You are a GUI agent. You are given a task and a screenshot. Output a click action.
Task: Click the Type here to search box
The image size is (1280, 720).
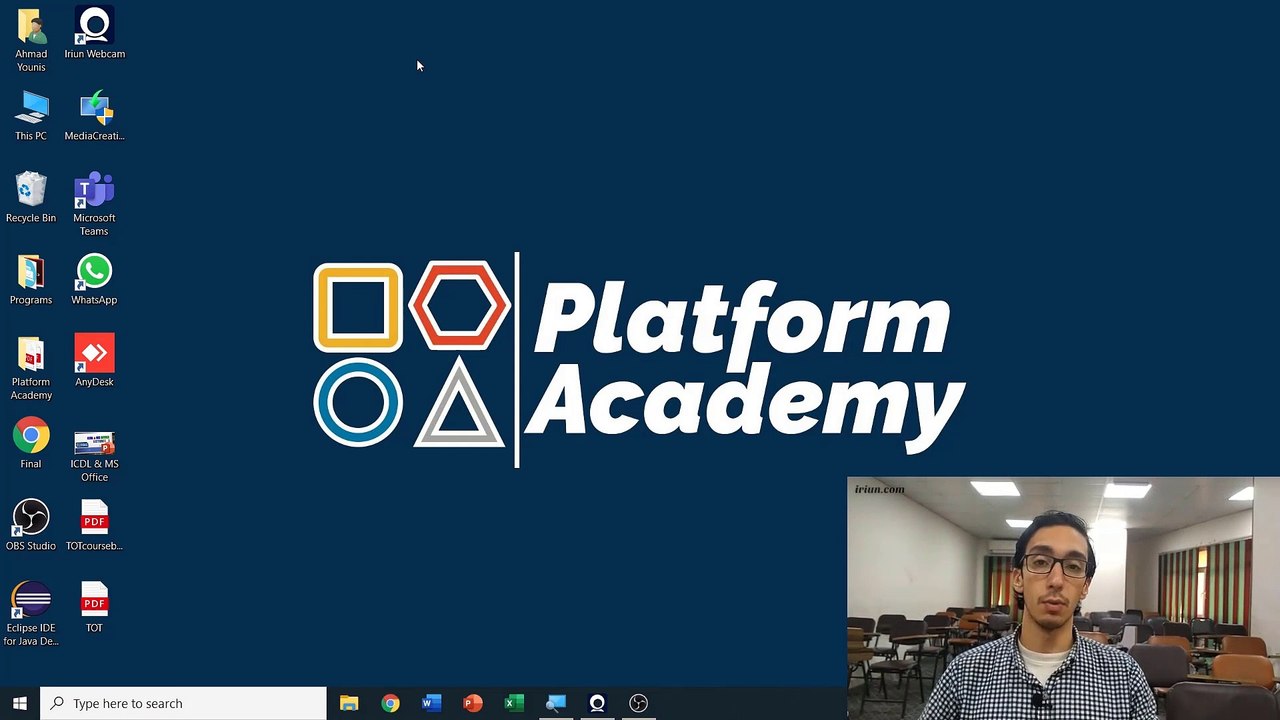(183, 703)
